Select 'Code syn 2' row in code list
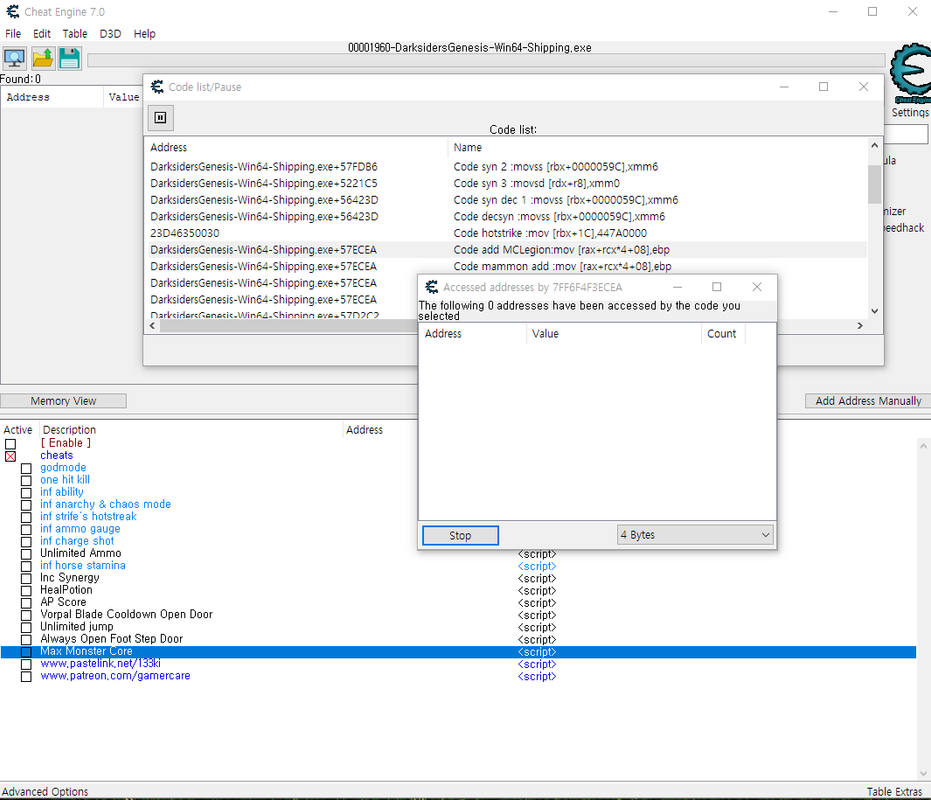The width and height of the screenshot is (931, 800). point(506,166)
